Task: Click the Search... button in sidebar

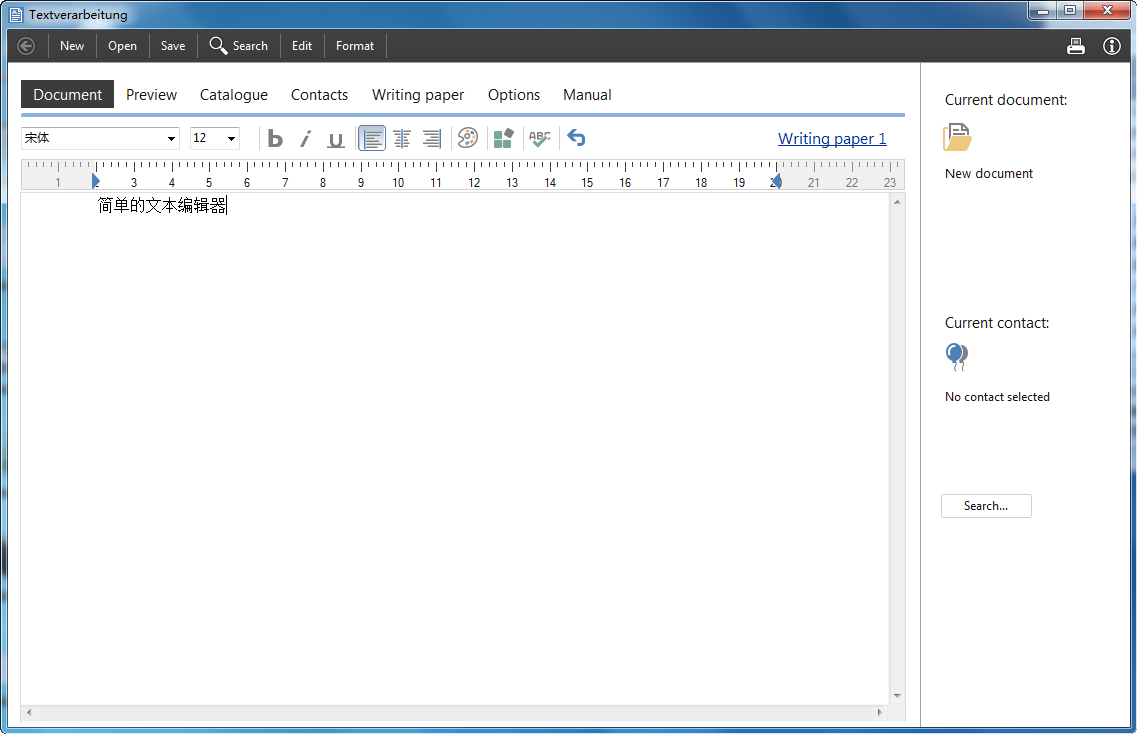Action: pos(986,506)
